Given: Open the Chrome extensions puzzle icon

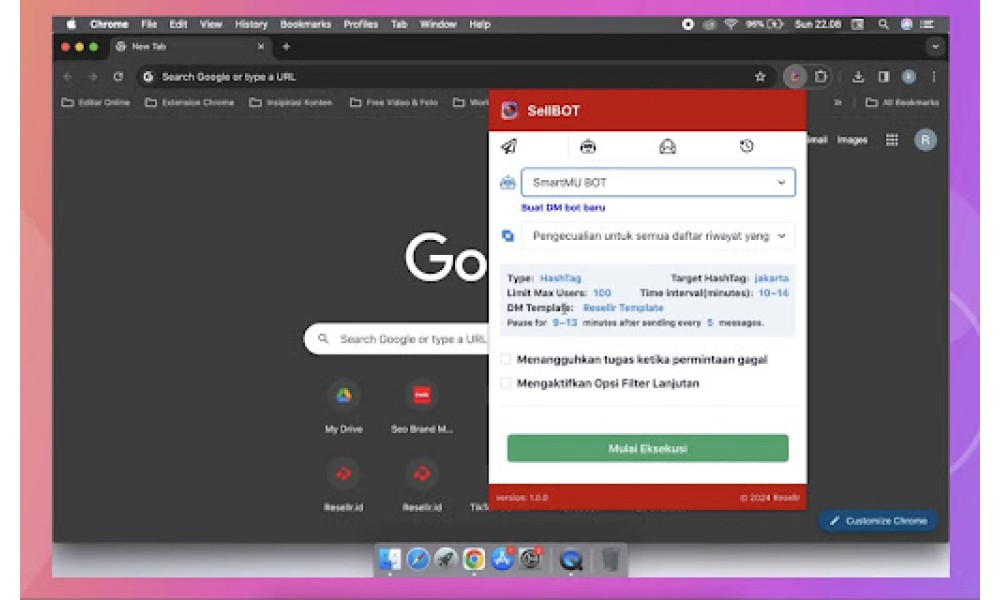Looking at the screenshot, I should click(x=821, y=77).
